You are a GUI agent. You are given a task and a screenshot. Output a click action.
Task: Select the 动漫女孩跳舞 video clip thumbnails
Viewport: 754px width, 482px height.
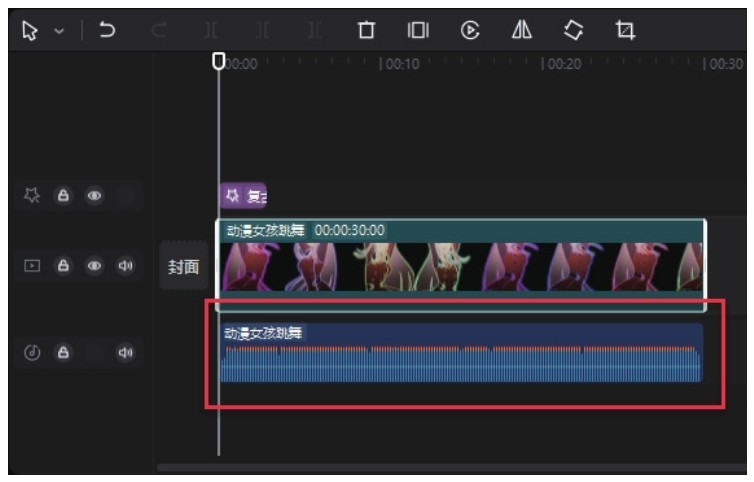461,267
